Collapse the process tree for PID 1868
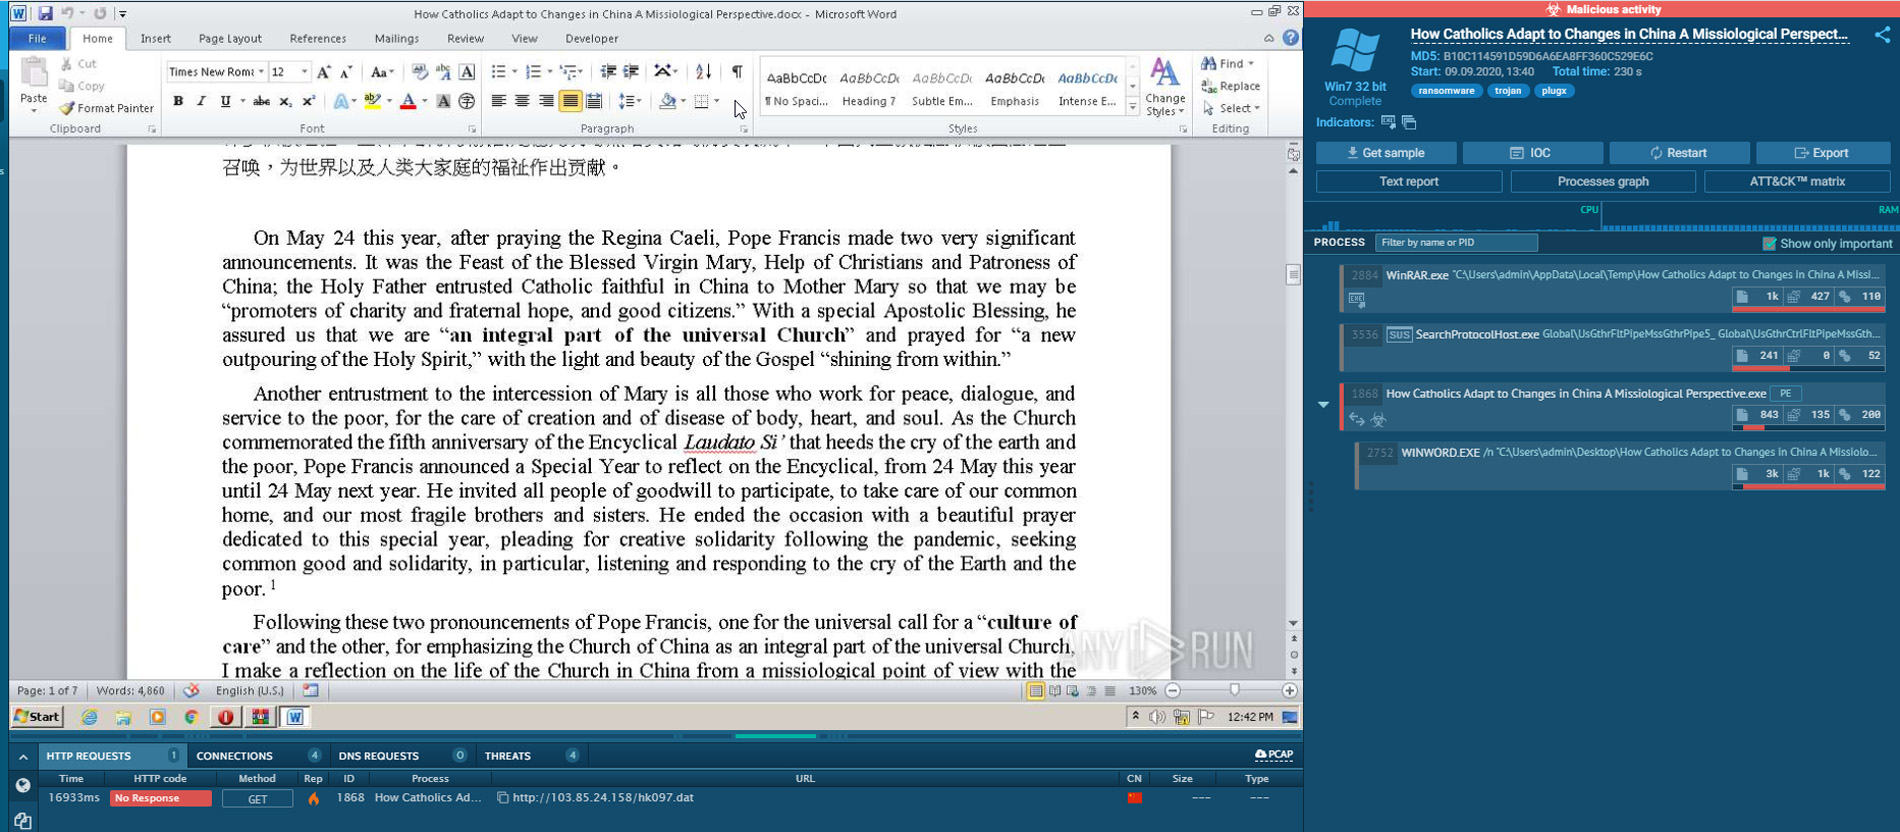This screenshot has width=1900, height=832. [x=1323, y=405]
